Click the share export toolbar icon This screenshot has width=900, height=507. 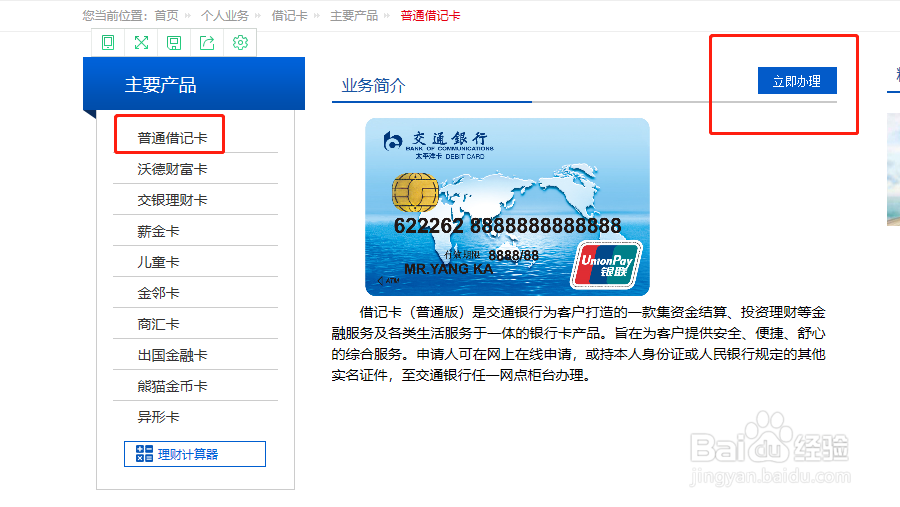(x=207, y=42)
